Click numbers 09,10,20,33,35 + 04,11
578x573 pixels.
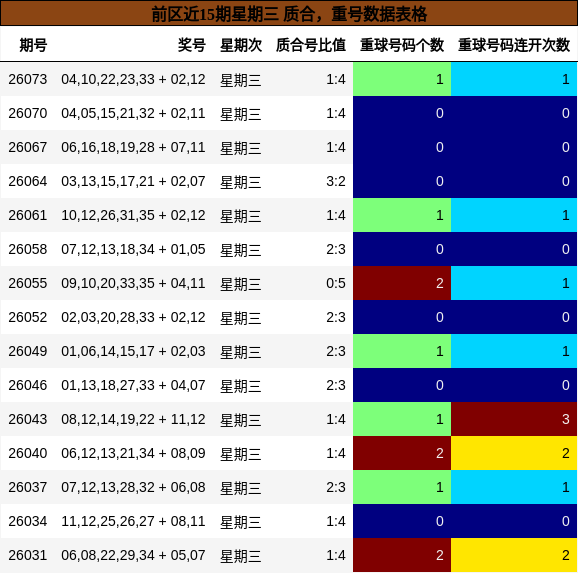pos(133,283)
